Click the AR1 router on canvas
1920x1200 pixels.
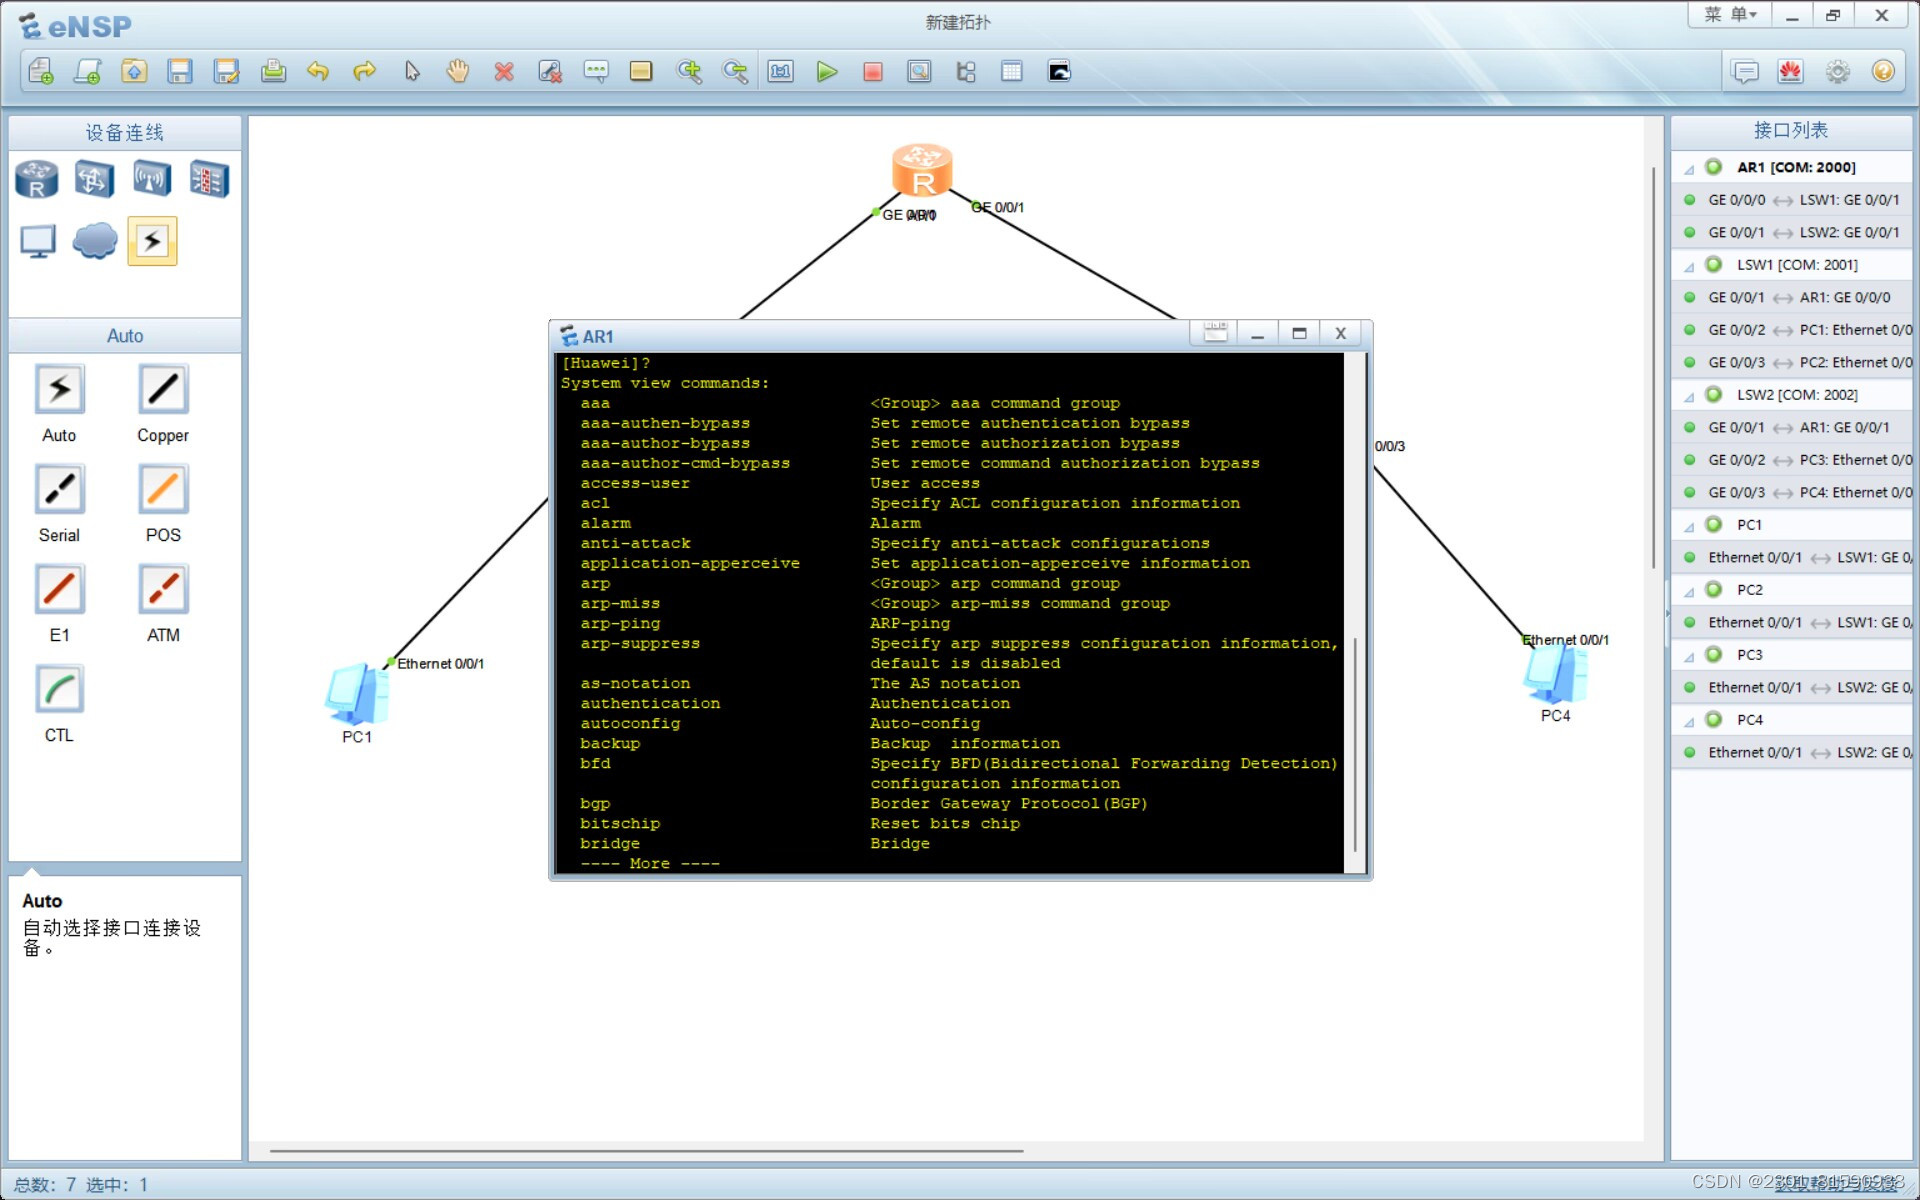[x=921, y=170]
